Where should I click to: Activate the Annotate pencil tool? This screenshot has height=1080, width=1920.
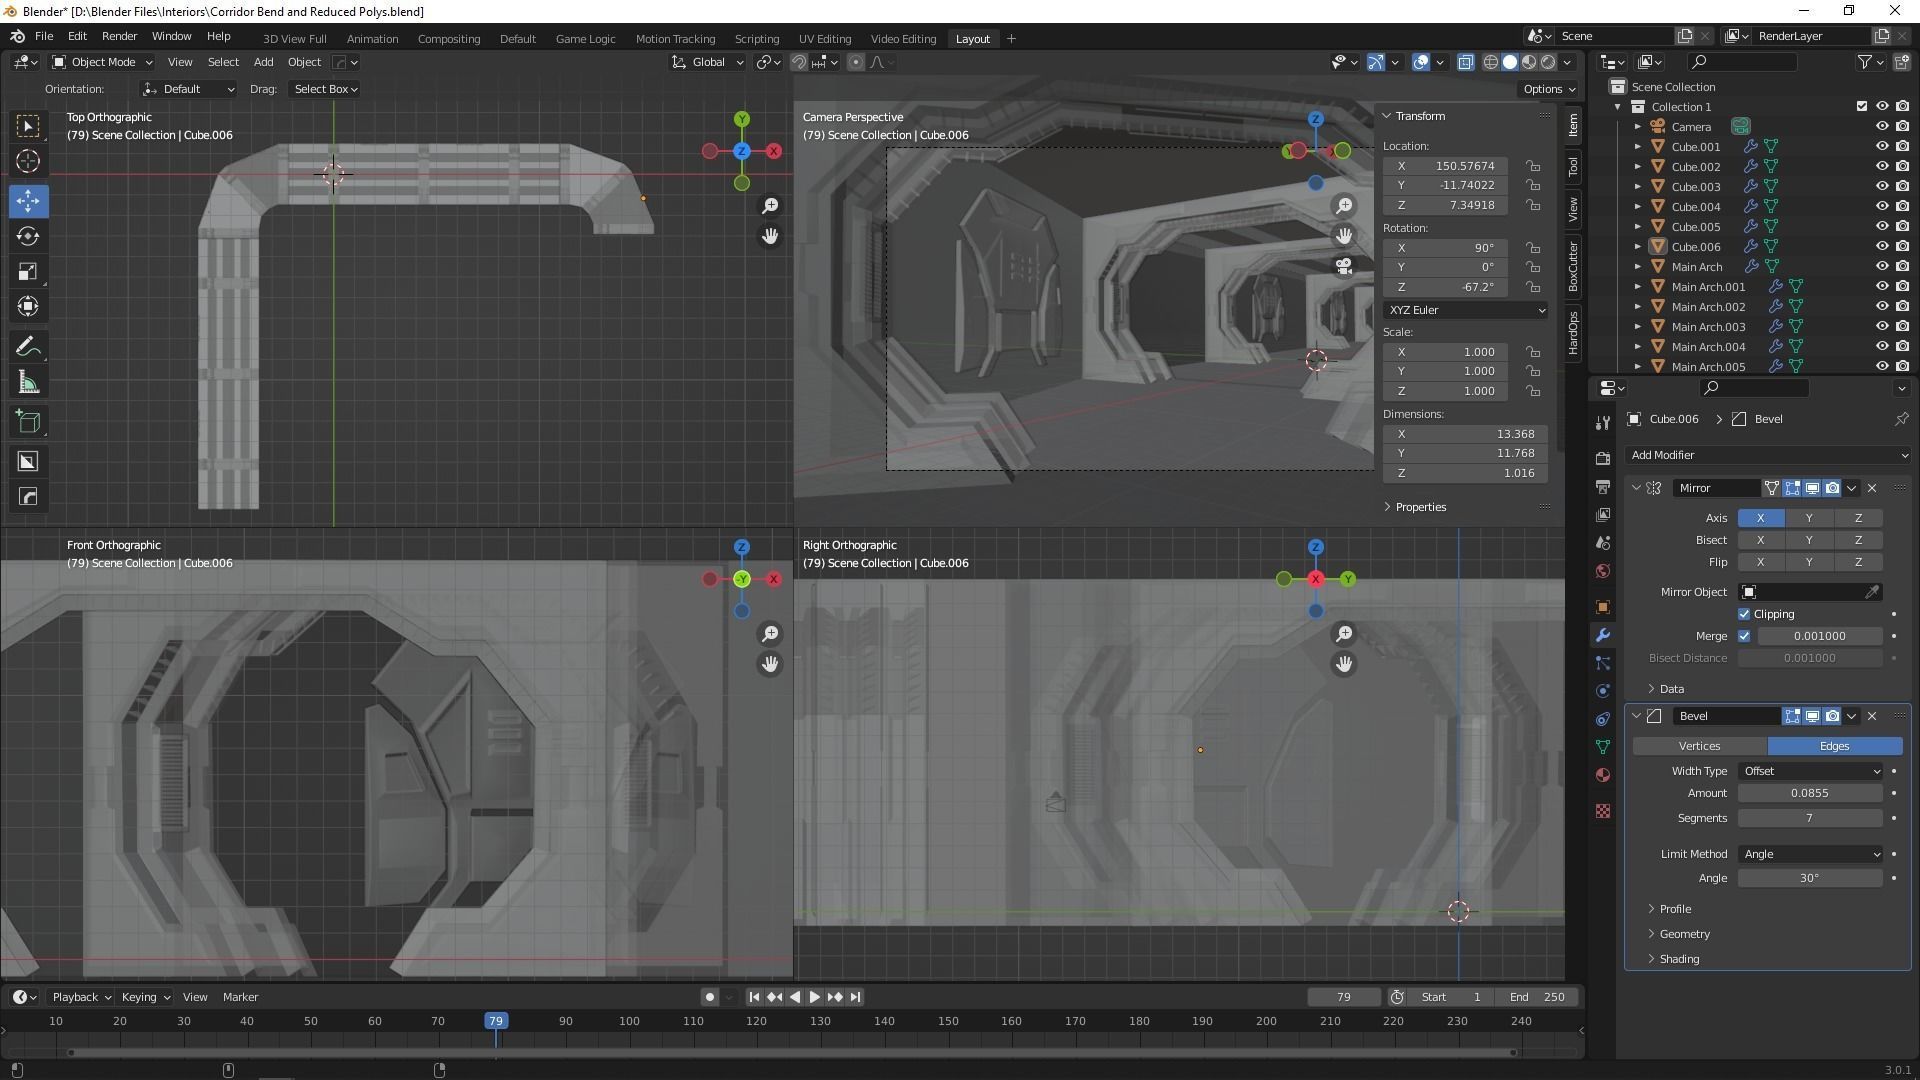coord(28,347)
